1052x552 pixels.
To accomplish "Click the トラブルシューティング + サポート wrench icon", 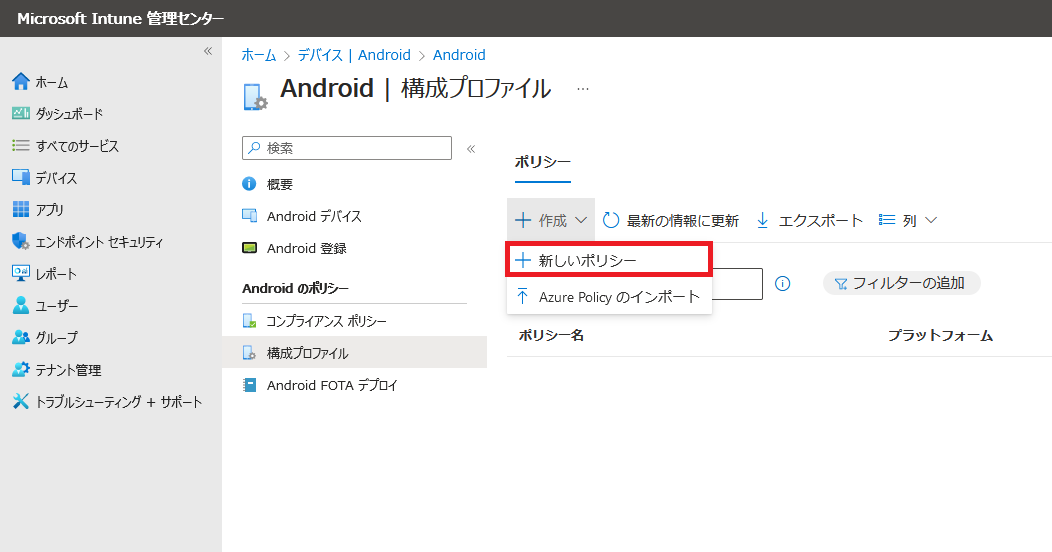I will 21,401.
